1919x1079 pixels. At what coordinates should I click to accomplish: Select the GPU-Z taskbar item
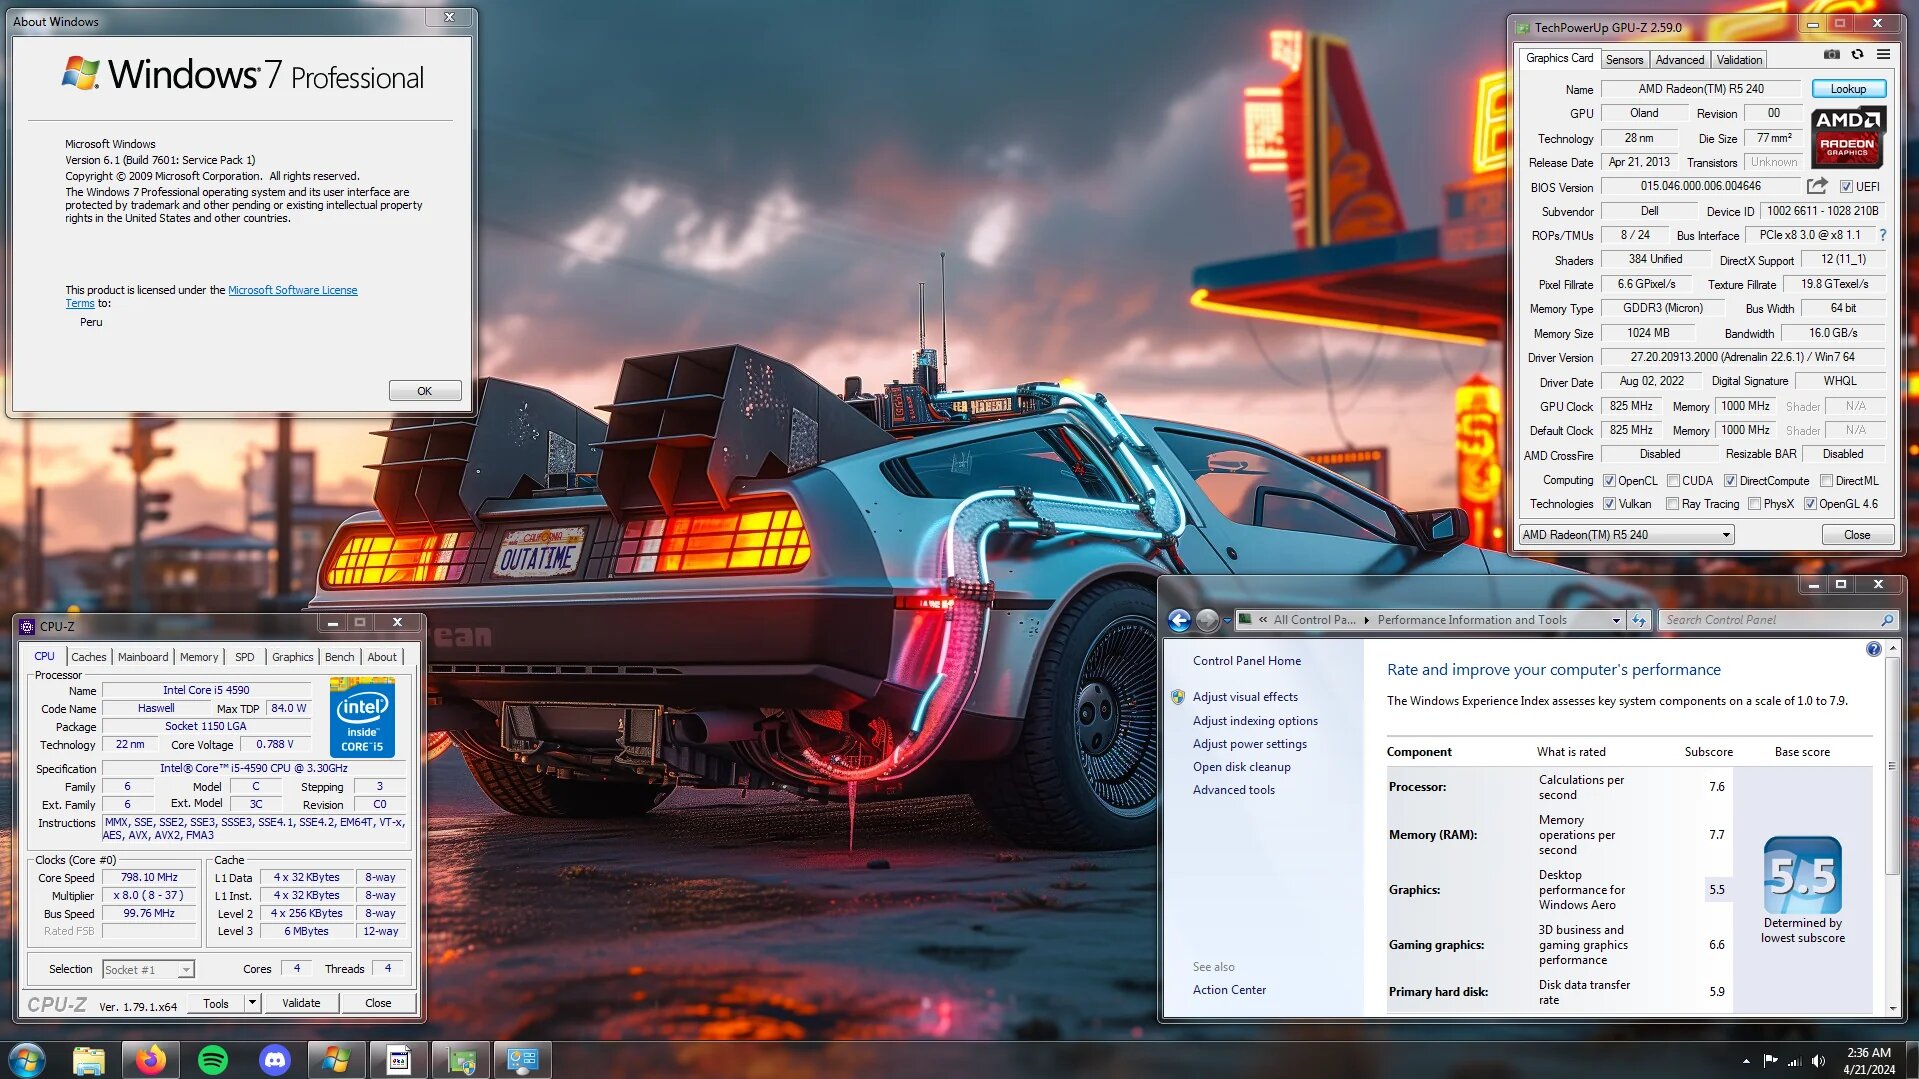pos(461,1060)
